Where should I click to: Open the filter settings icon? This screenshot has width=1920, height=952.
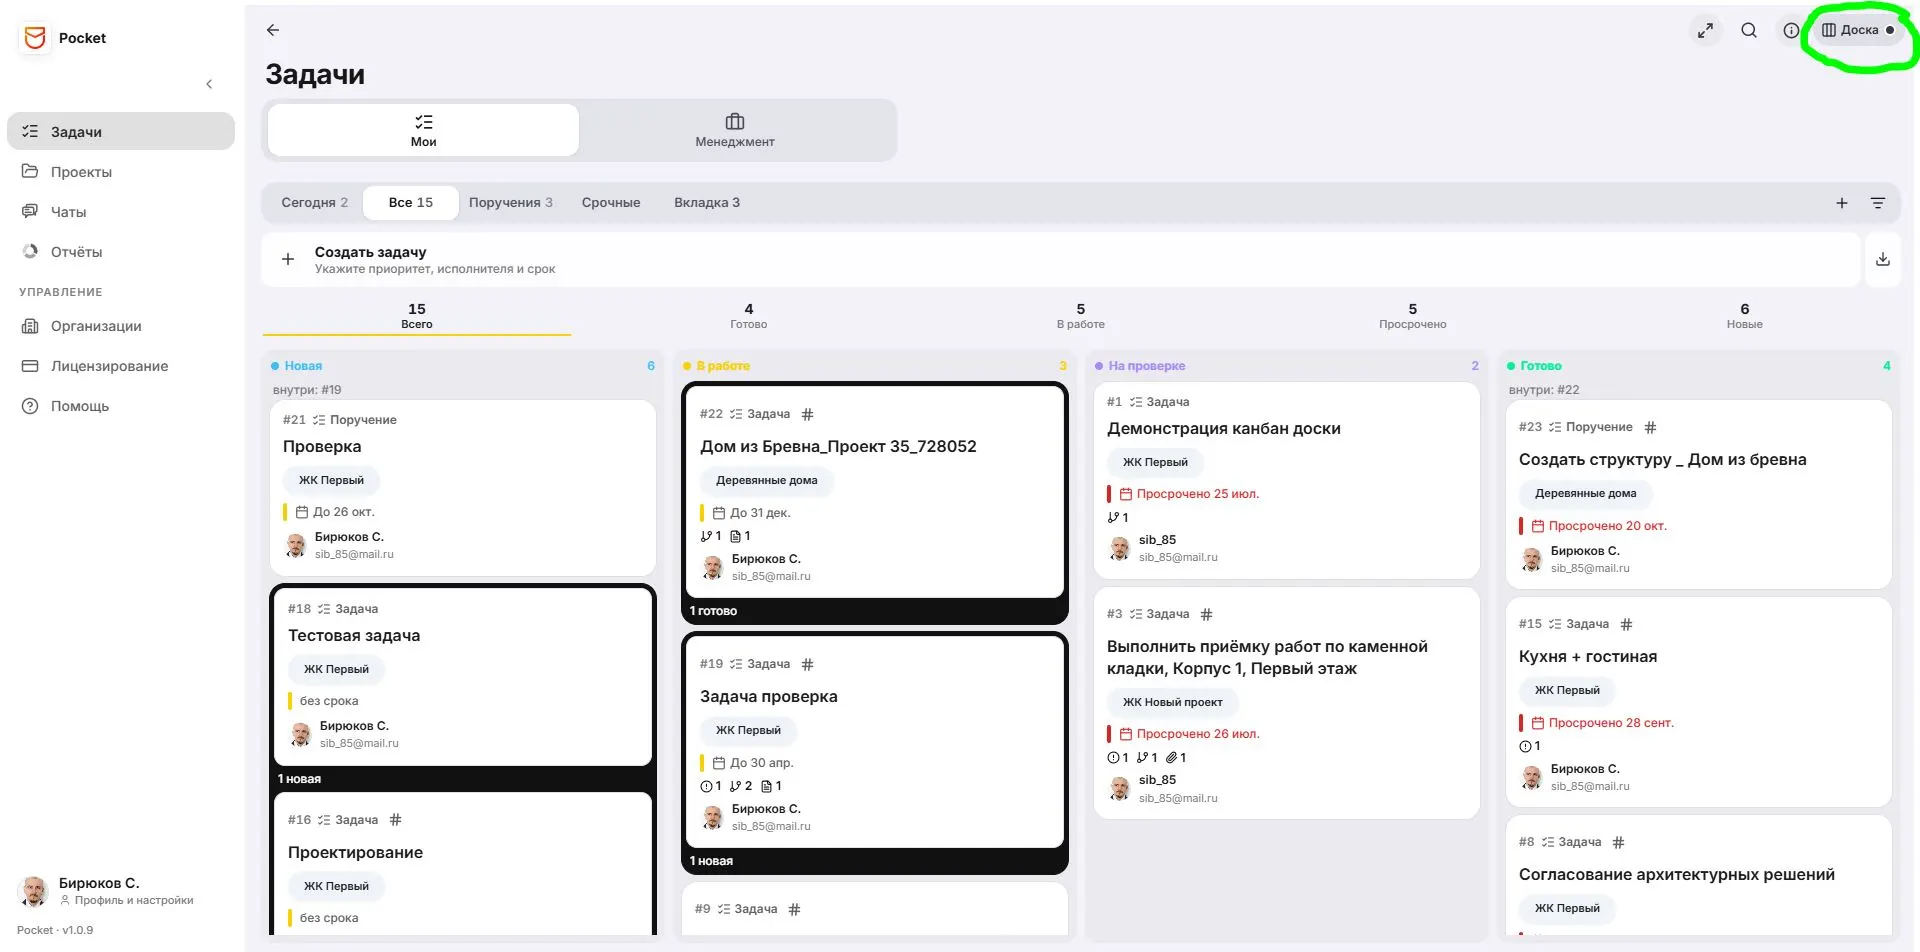coord(1878,203)
